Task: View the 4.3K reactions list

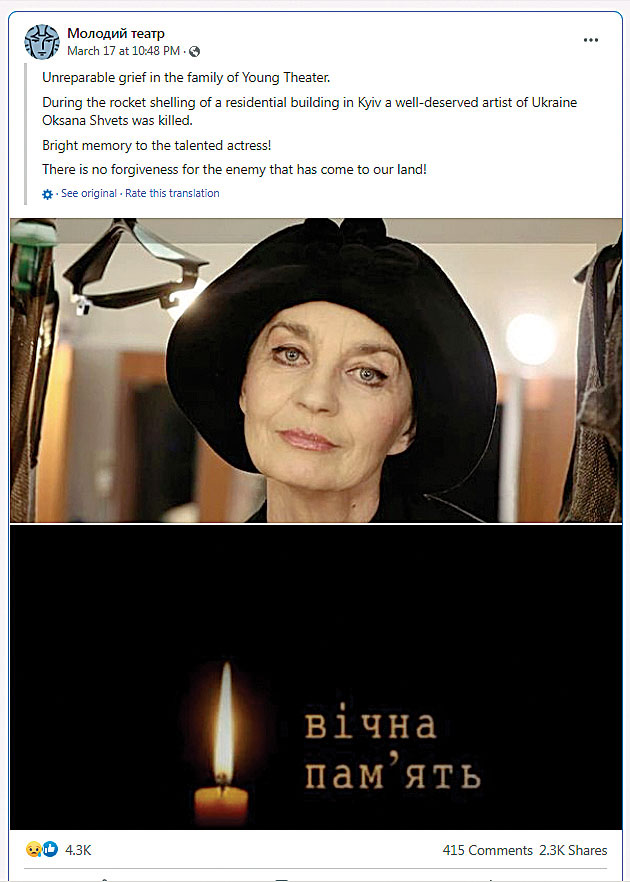Action: pyautogui.click(x=78, y=850)
